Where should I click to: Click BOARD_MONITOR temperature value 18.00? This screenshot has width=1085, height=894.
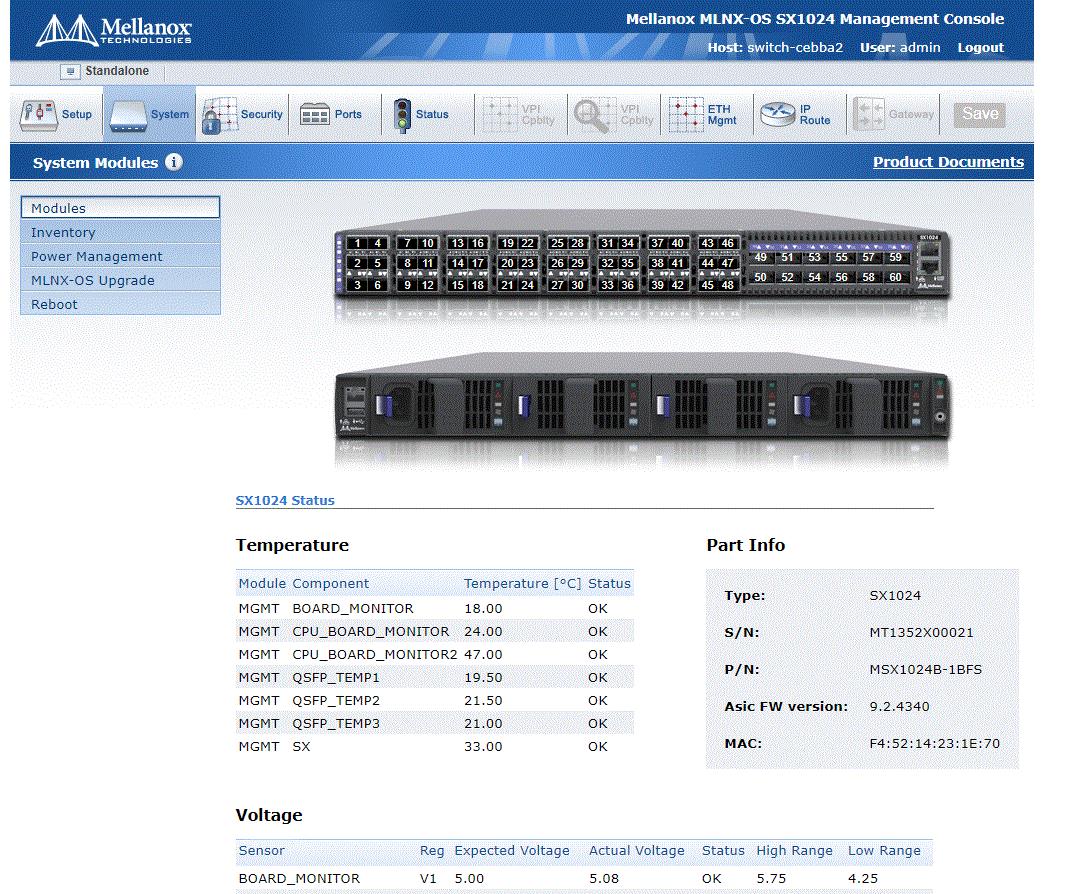pyautogui.click(x=483, y=608)
